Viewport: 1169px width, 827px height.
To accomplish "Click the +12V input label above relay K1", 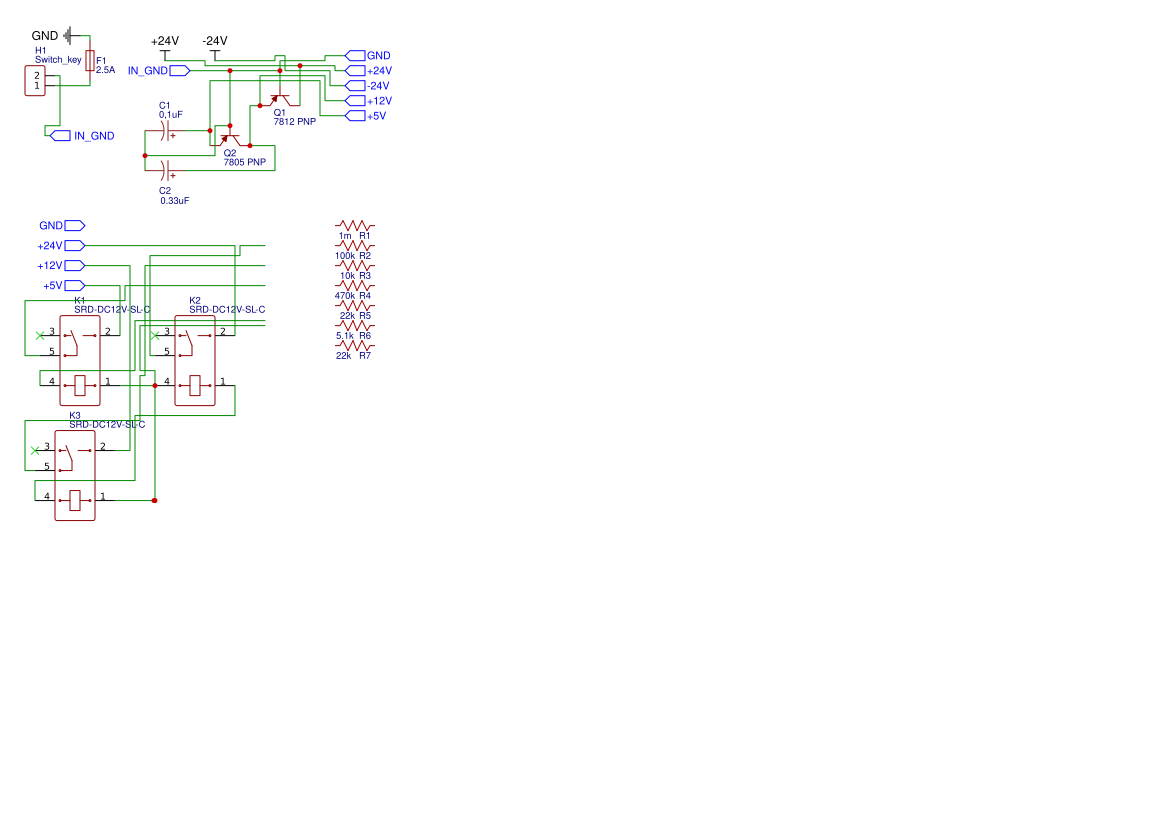I will coord(61,265).
